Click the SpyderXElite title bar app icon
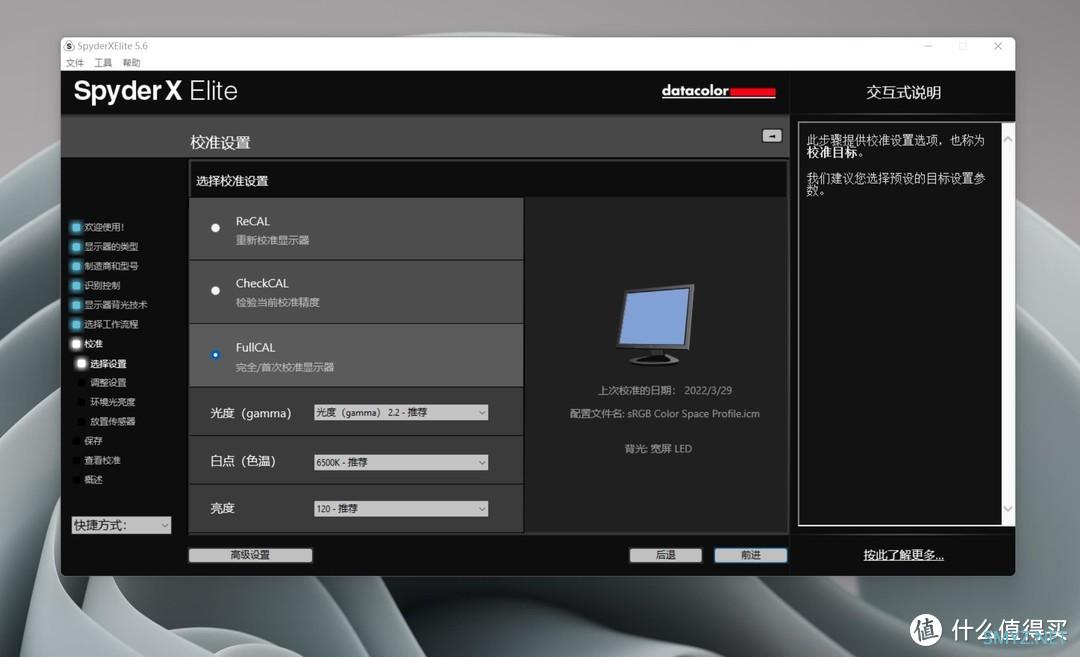Viewport: 1080px width, 657px height. tap(69, 46)
